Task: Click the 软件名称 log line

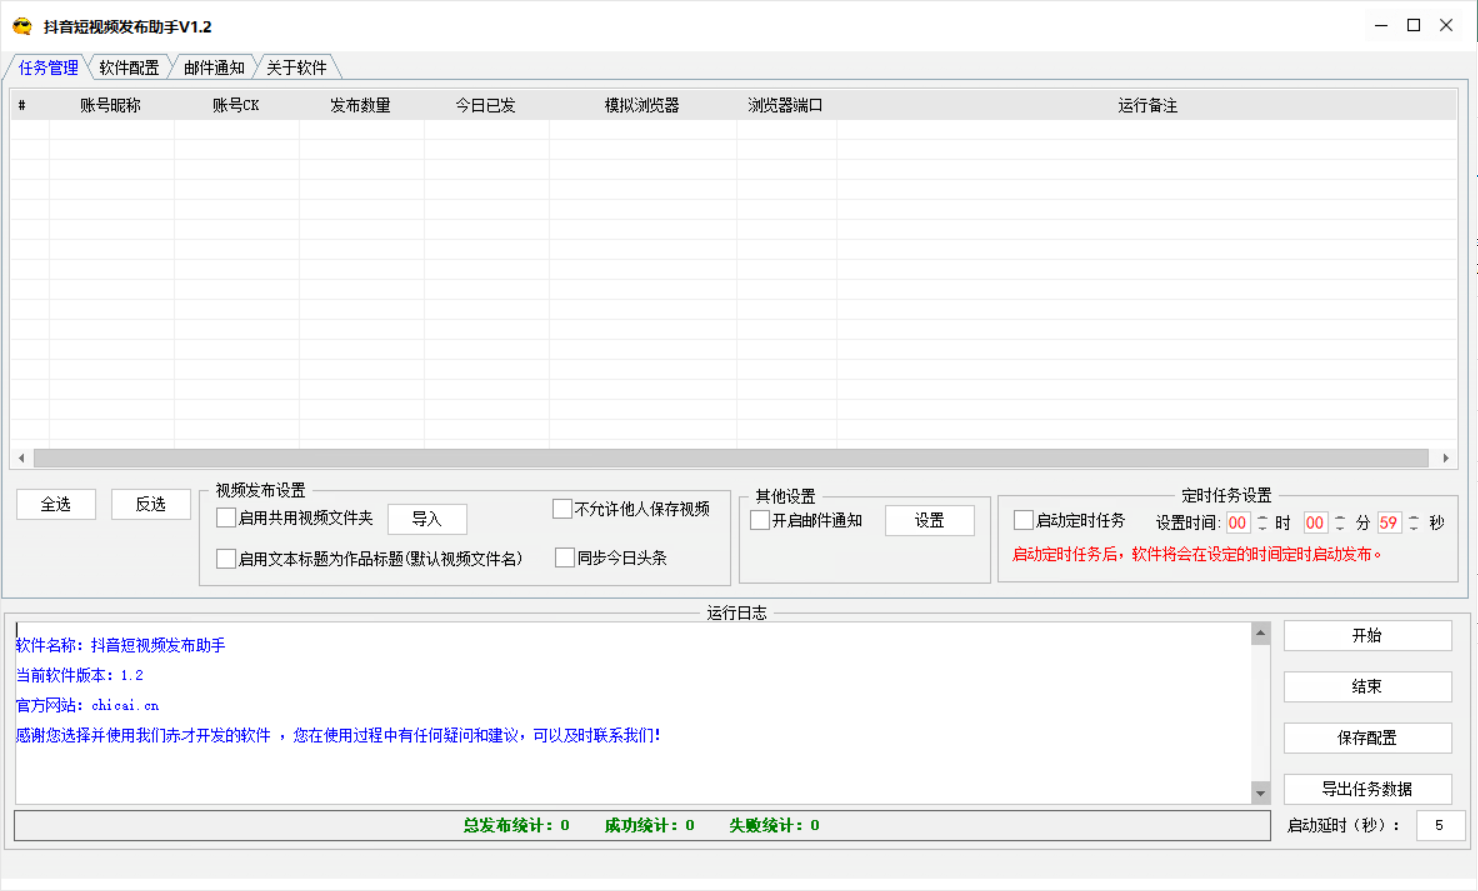Action: (121, 645)
